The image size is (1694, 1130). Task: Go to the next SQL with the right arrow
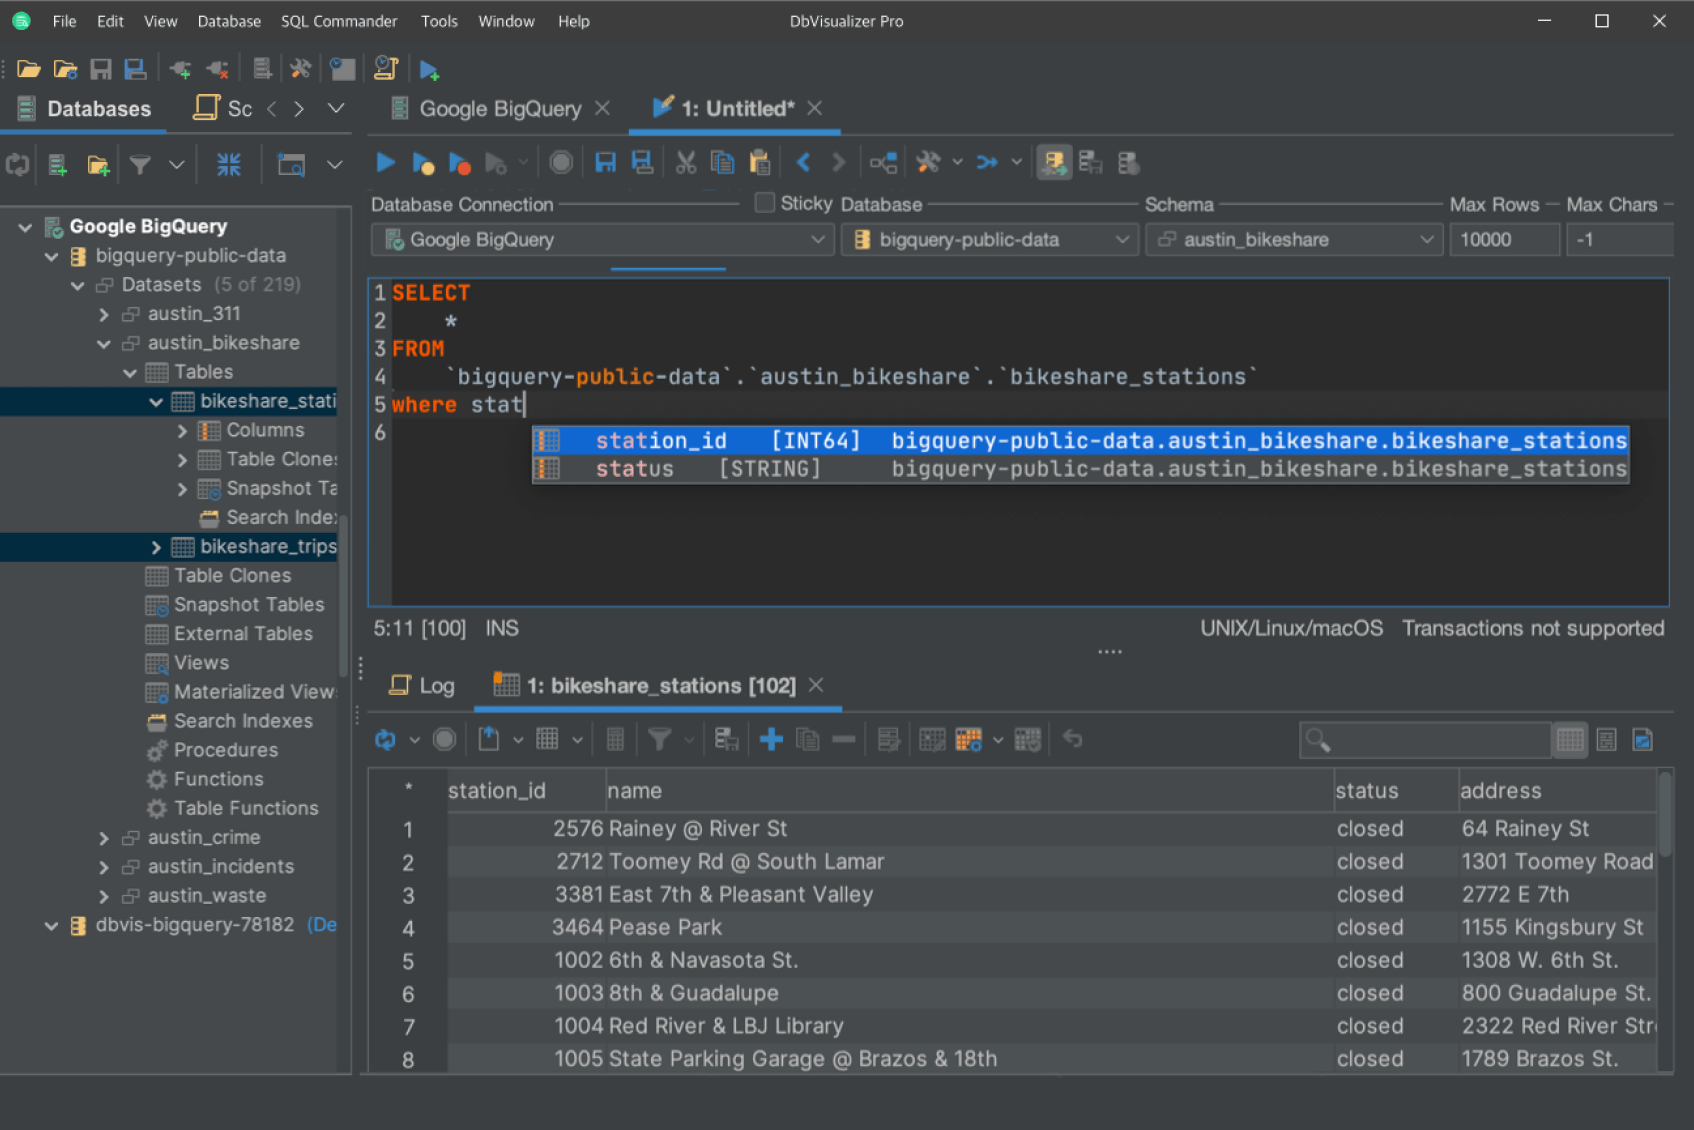click(839, 162)
